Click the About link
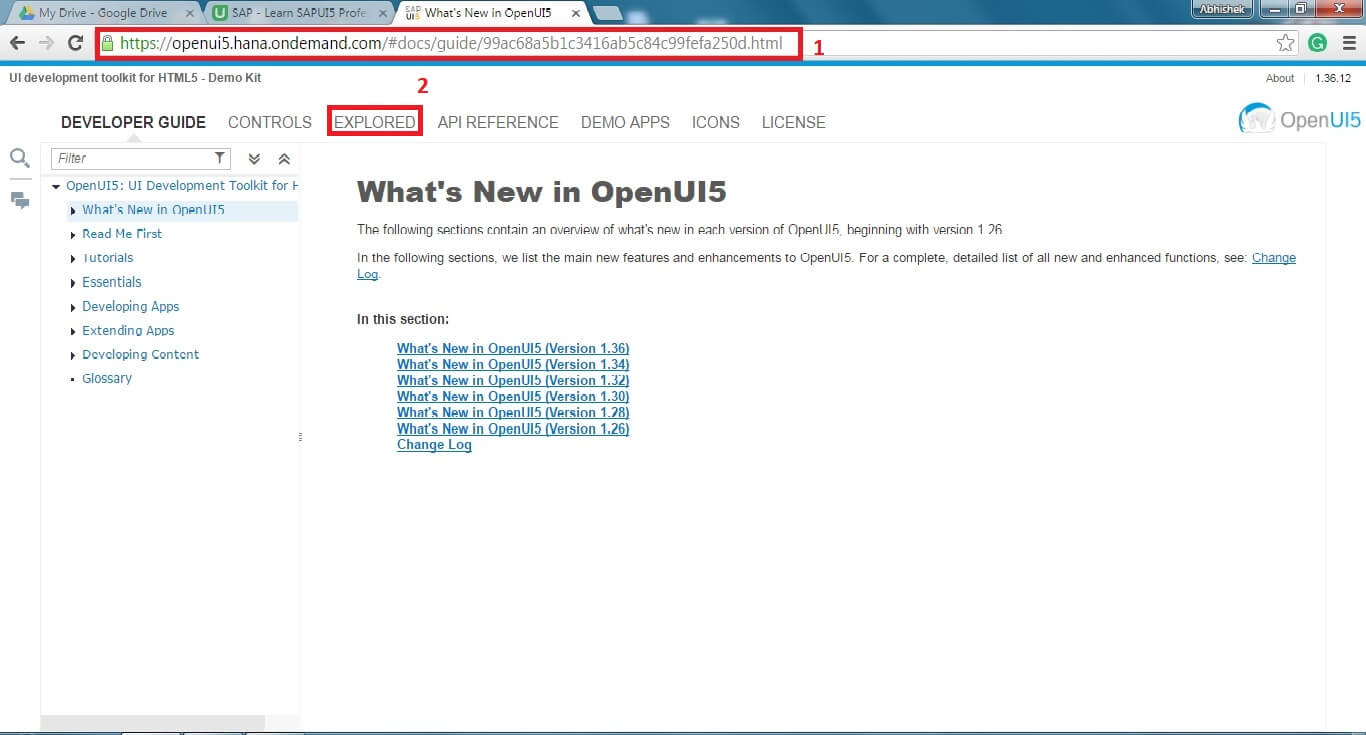 [x=1280, y=78]
